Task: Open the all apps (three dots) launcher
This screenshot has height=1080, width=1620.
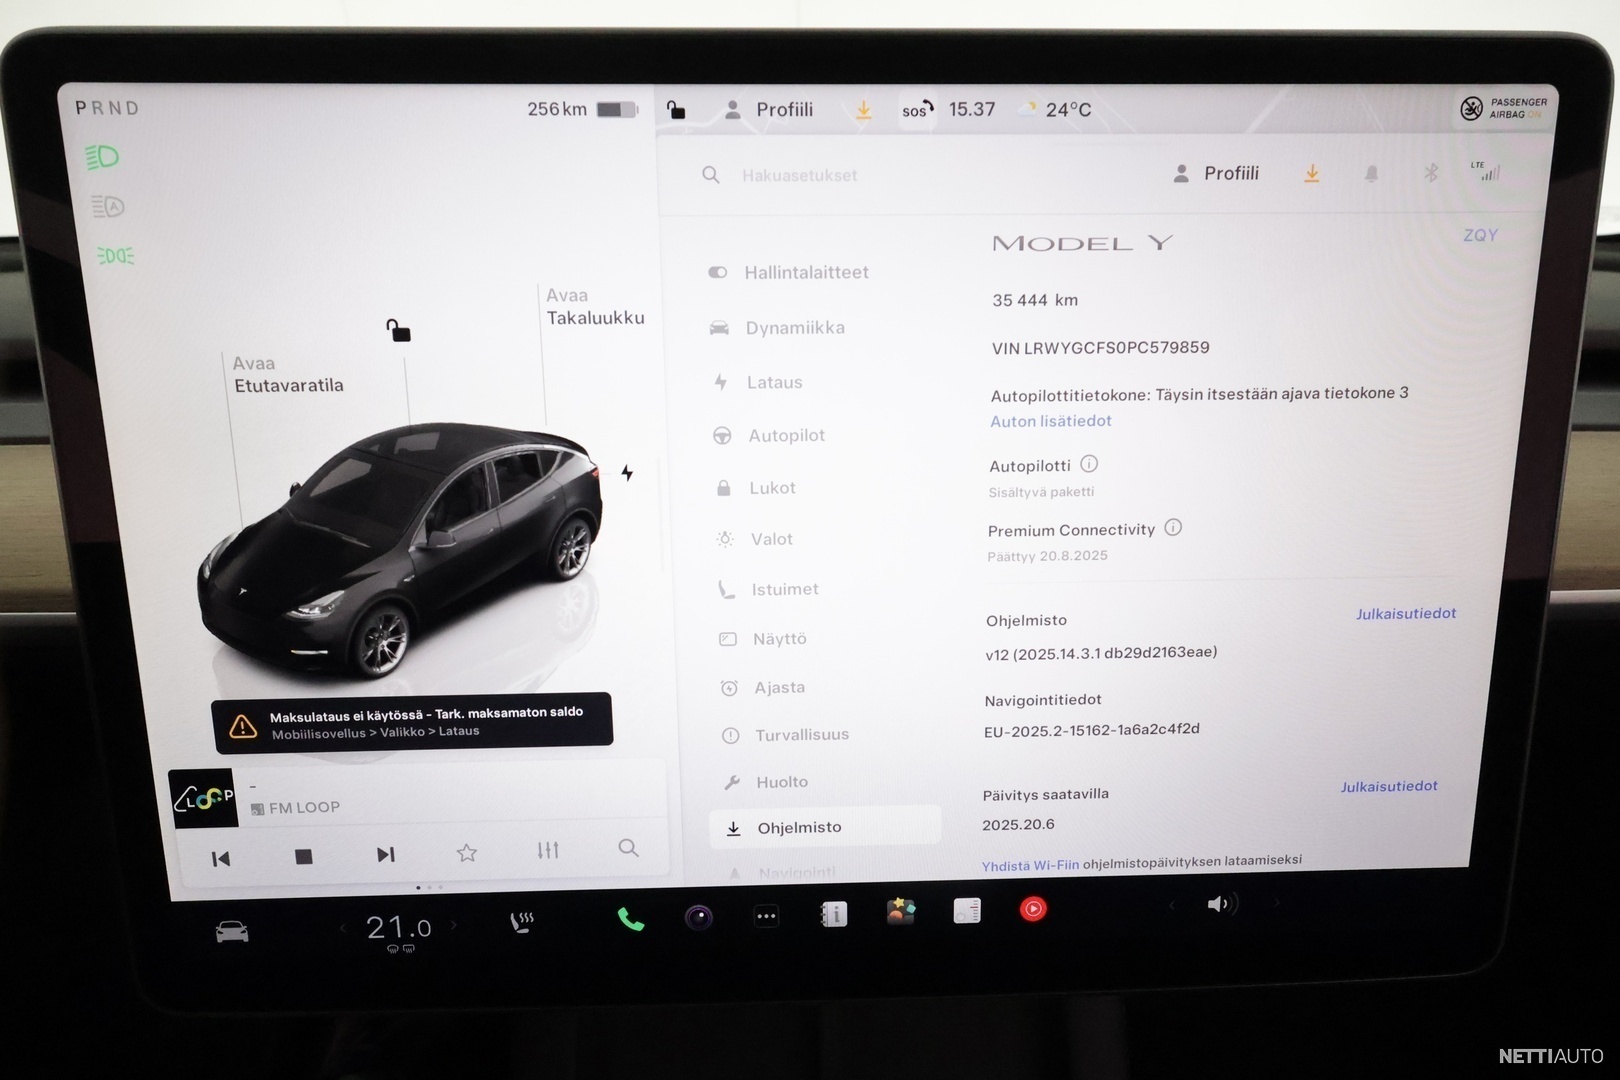Action: point(766,915)
